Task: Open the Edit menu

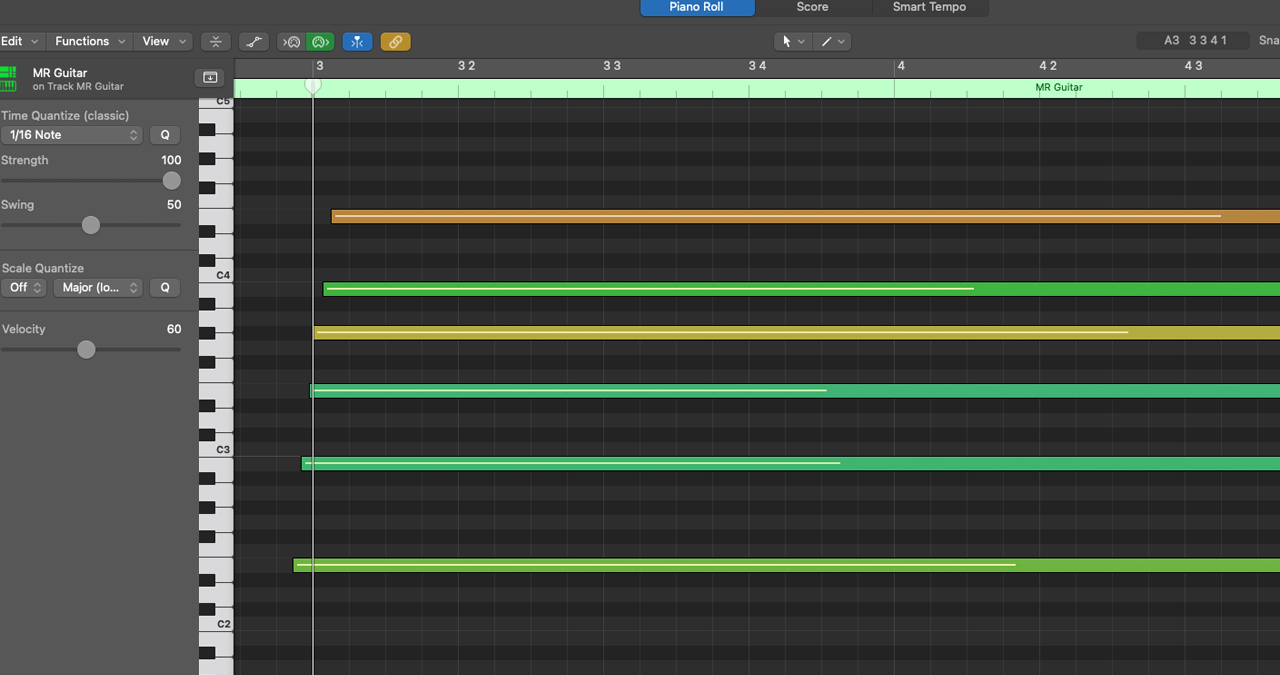Action: pos(21,42)
